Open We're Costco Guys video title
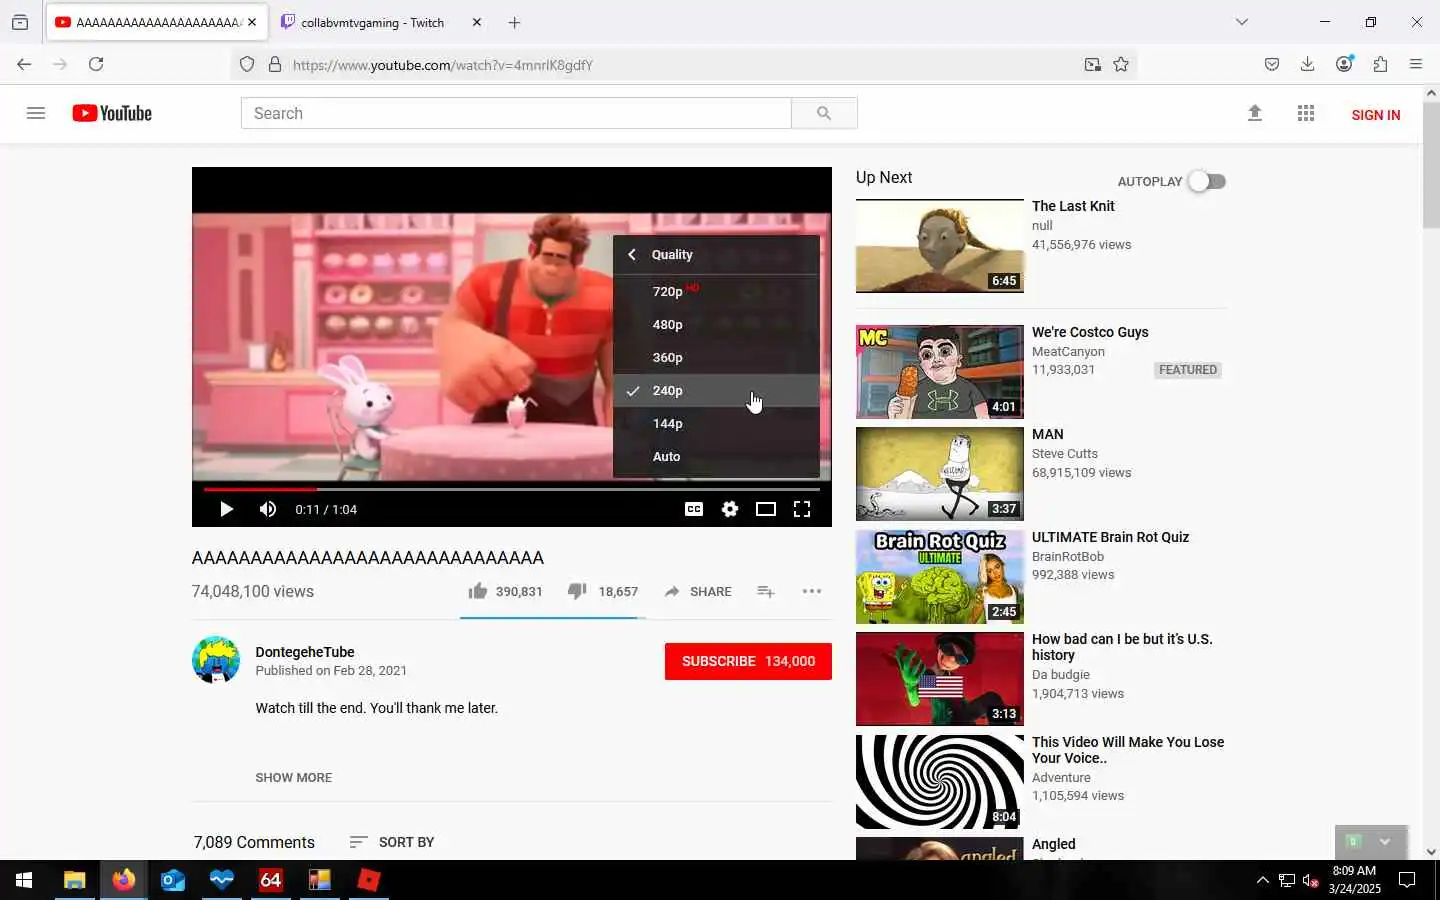1440x900 pixels. pos(1090,332)
